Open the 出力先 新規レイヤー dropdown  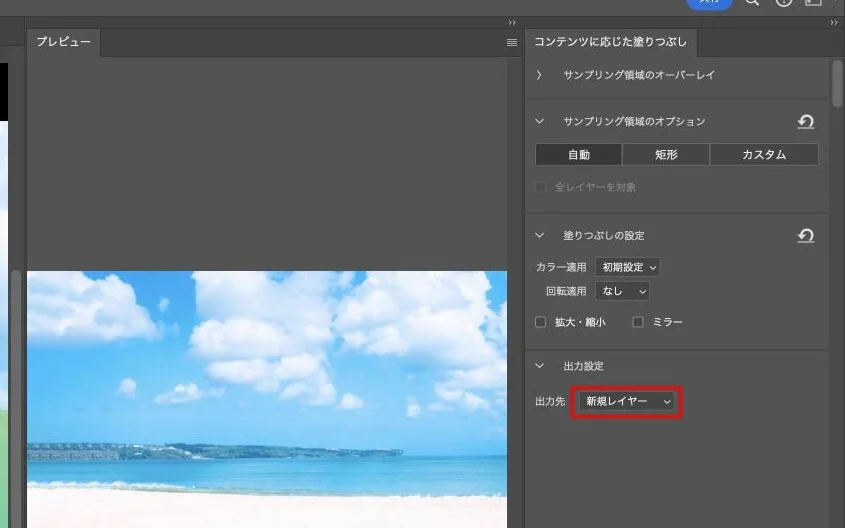click(x=626, y=401)
